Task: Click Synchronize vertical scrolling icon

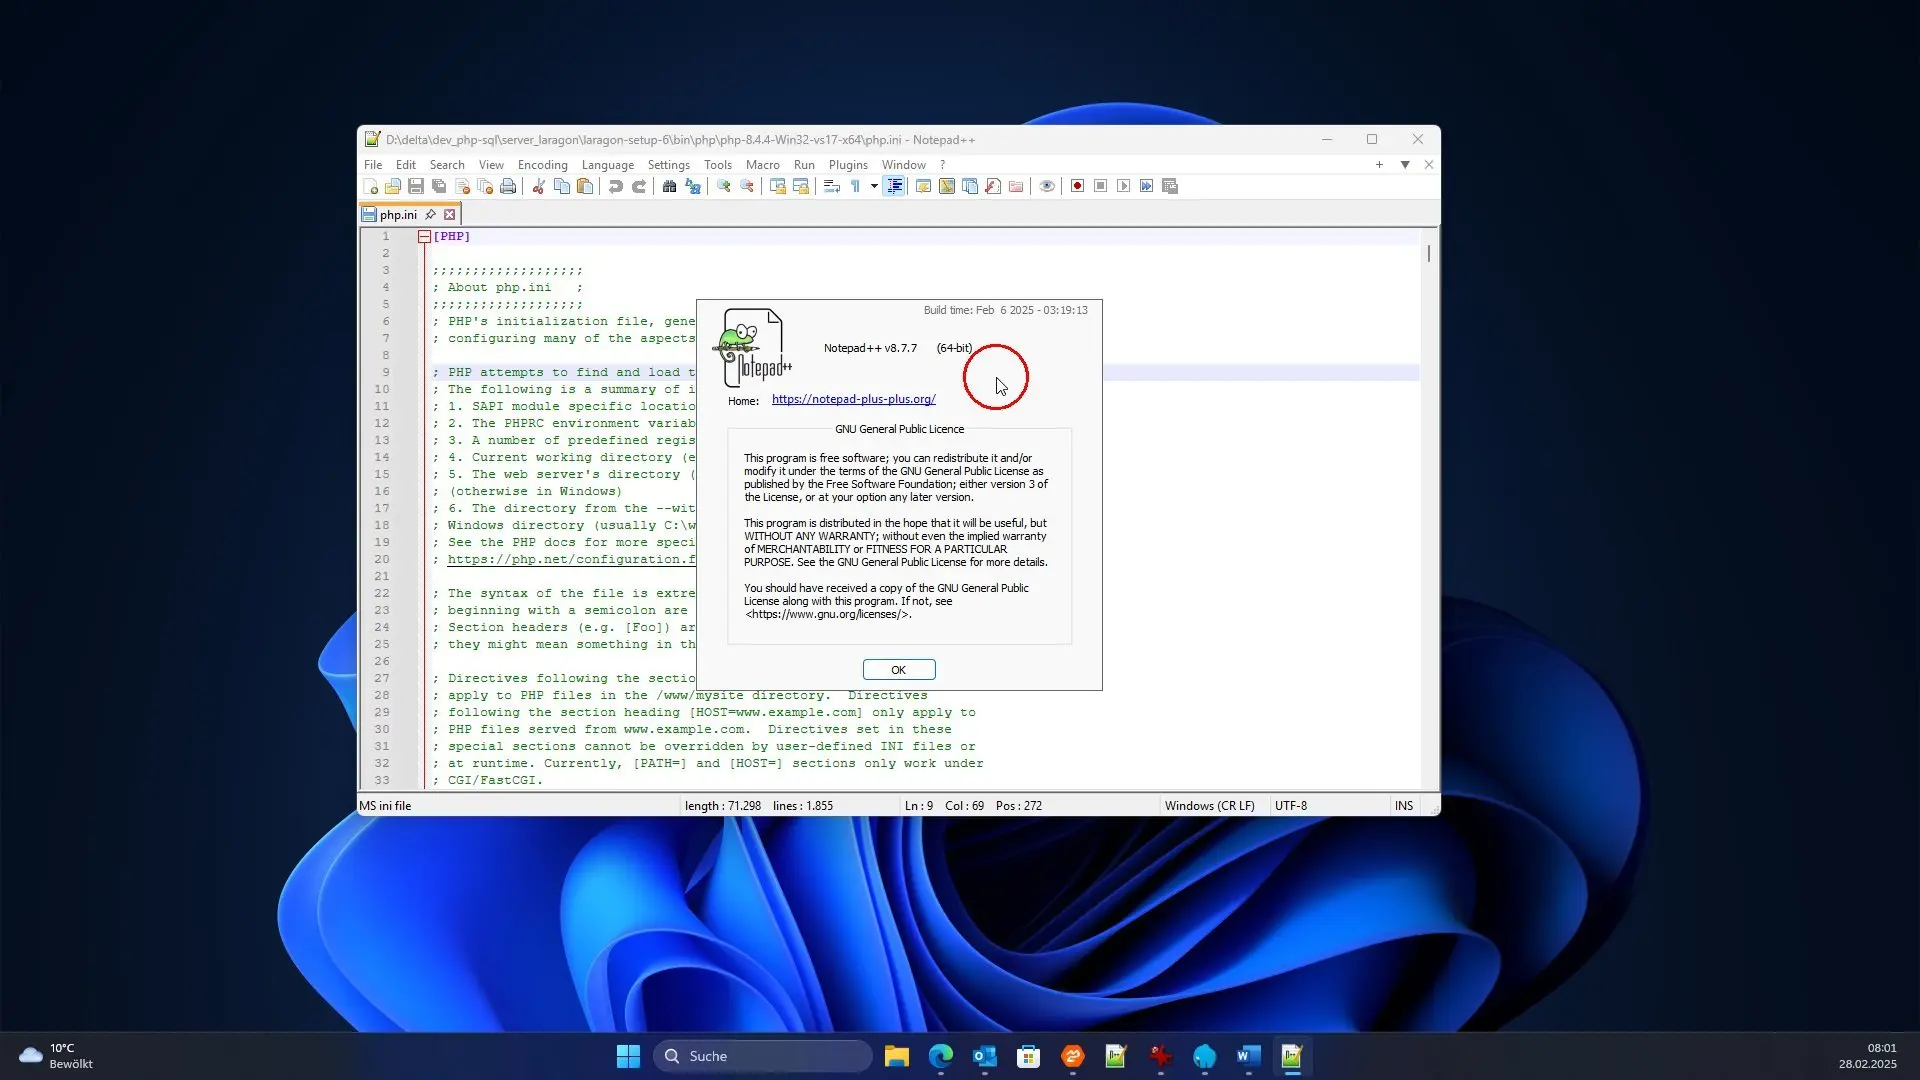Action: pos(777,186)
